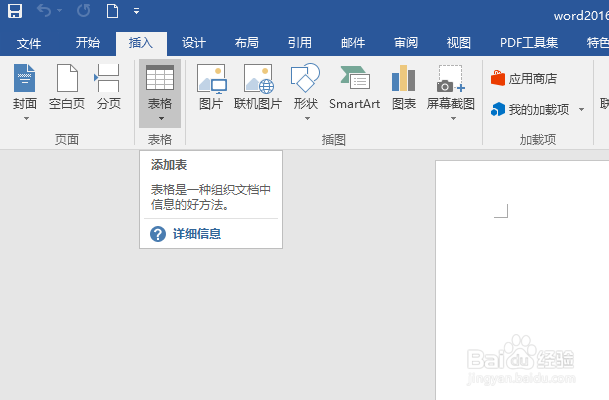Switch to the 开始 tab
Viewport: 609px width, 400px height.
[88, 43]
